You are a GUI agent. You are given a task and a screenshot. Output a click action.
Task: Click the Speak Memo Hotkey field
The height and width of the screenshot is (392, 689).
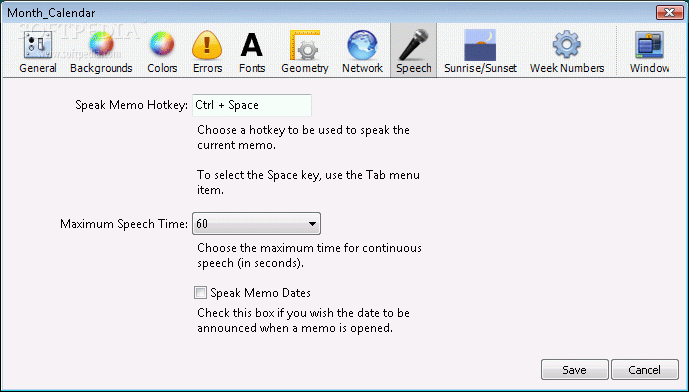tap(252, 105)
